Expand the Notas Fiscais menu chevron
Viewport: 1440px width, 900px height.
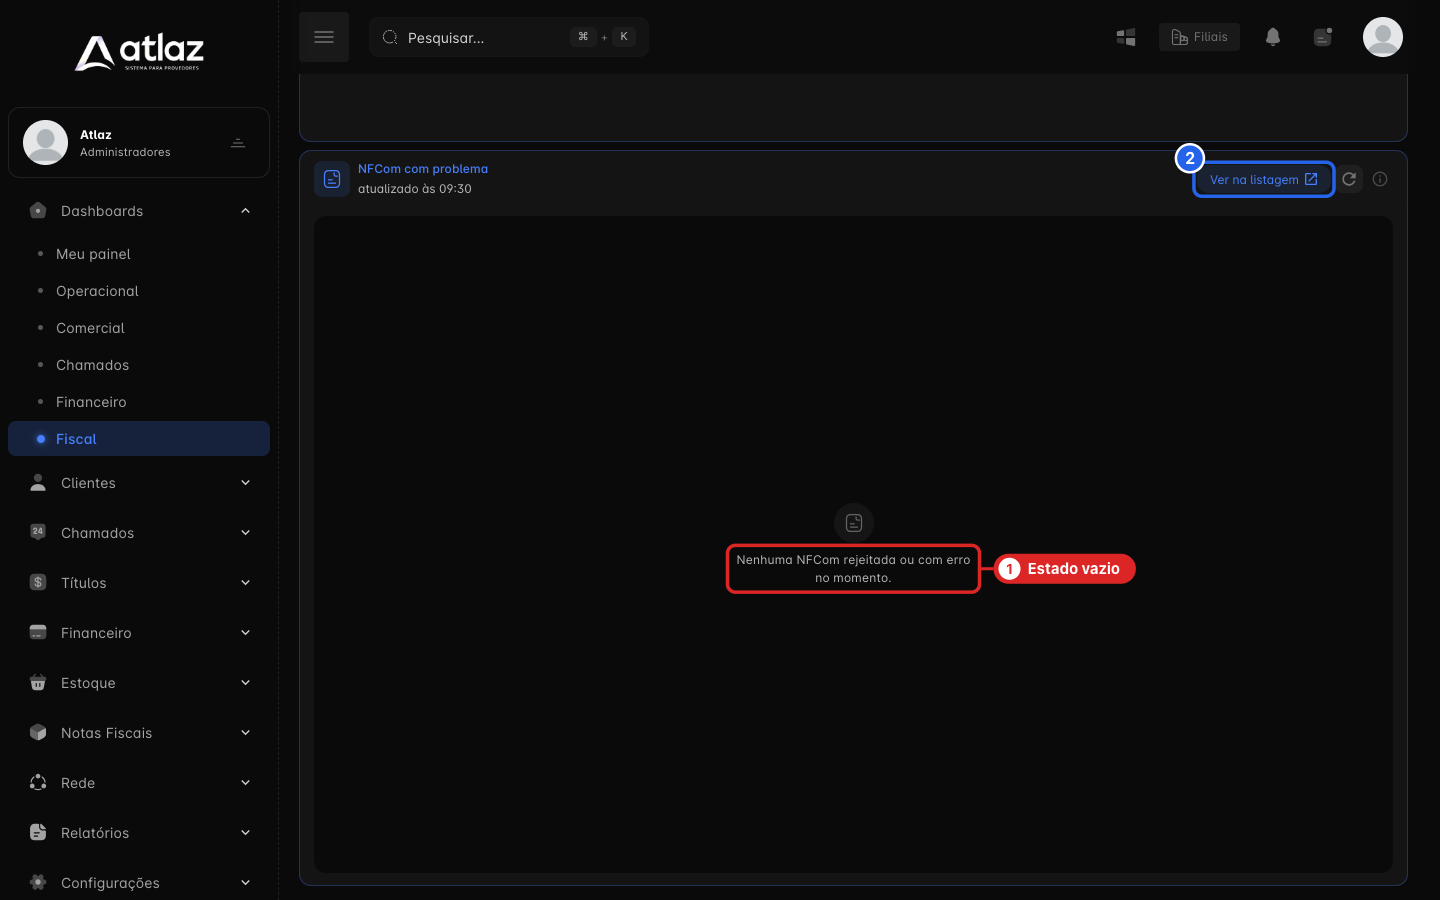[x=245, y=733]
